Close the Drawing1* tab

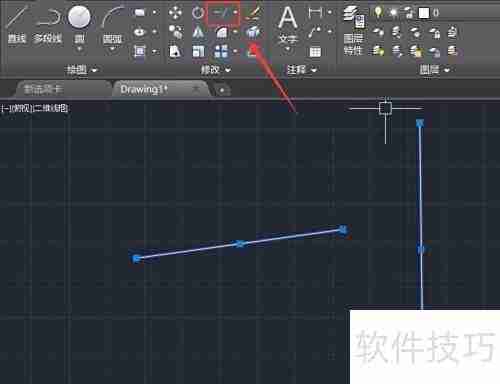coord(196,89)
